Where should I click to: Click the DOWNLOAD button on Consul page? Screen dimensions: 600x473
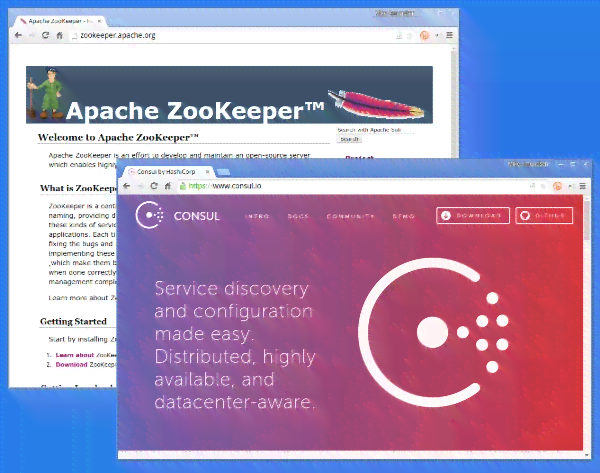(473, 215)
